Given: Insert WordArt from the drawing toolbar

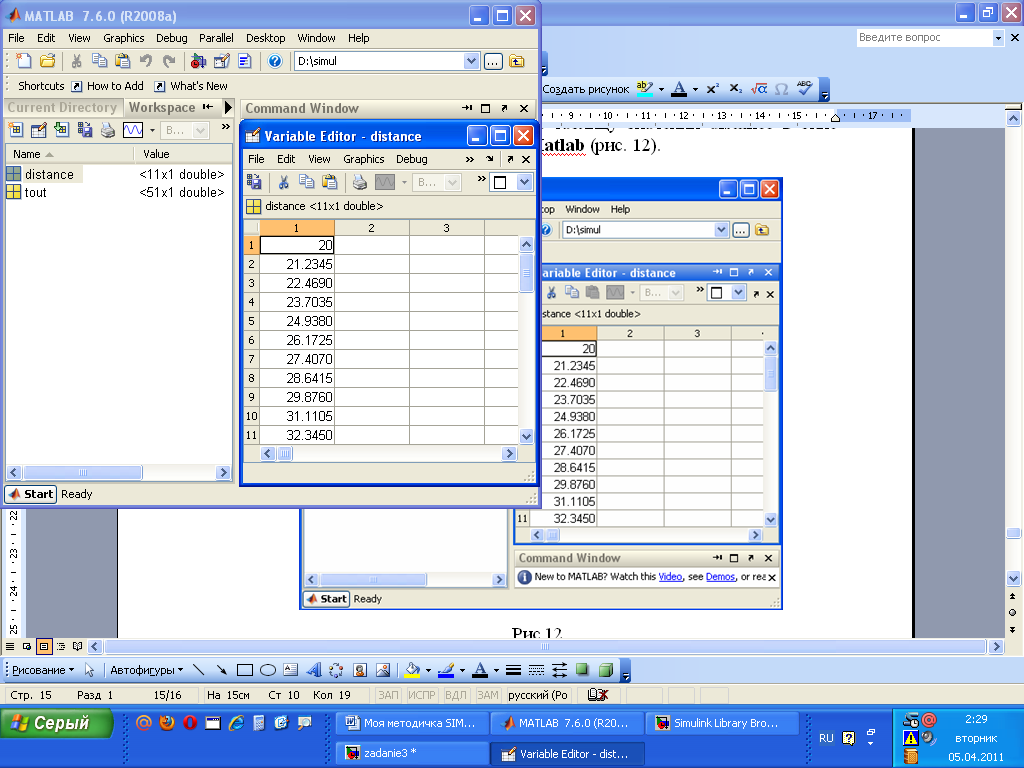Looking at the screenshot, I should point(314,670).
